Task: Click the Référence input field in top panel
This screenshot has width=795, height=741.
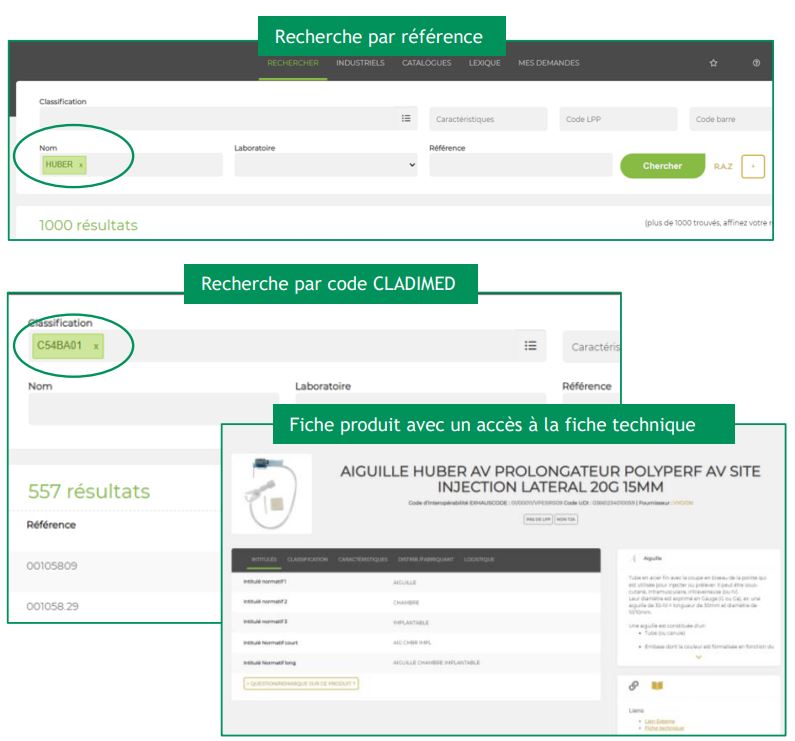Action: [x=521, y=165]
